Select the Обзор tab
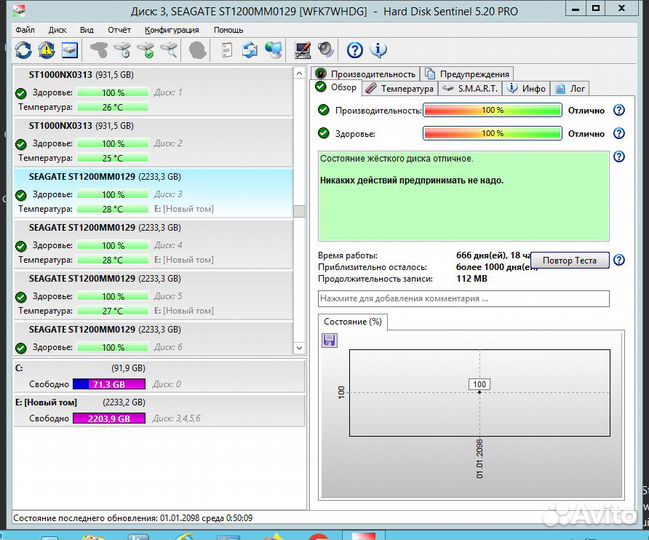 [336, 87]
